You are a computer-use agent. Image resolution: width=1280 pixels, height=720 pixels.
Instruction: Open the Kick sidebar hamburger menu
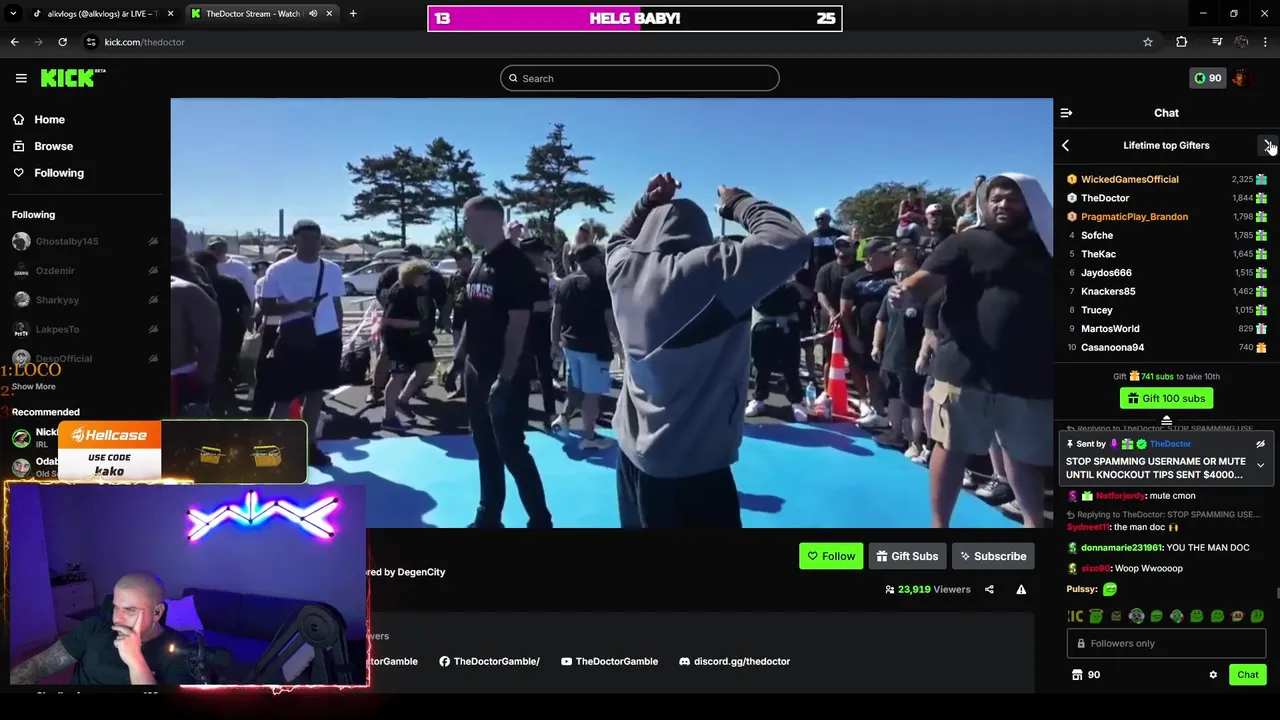coord(21,78)
